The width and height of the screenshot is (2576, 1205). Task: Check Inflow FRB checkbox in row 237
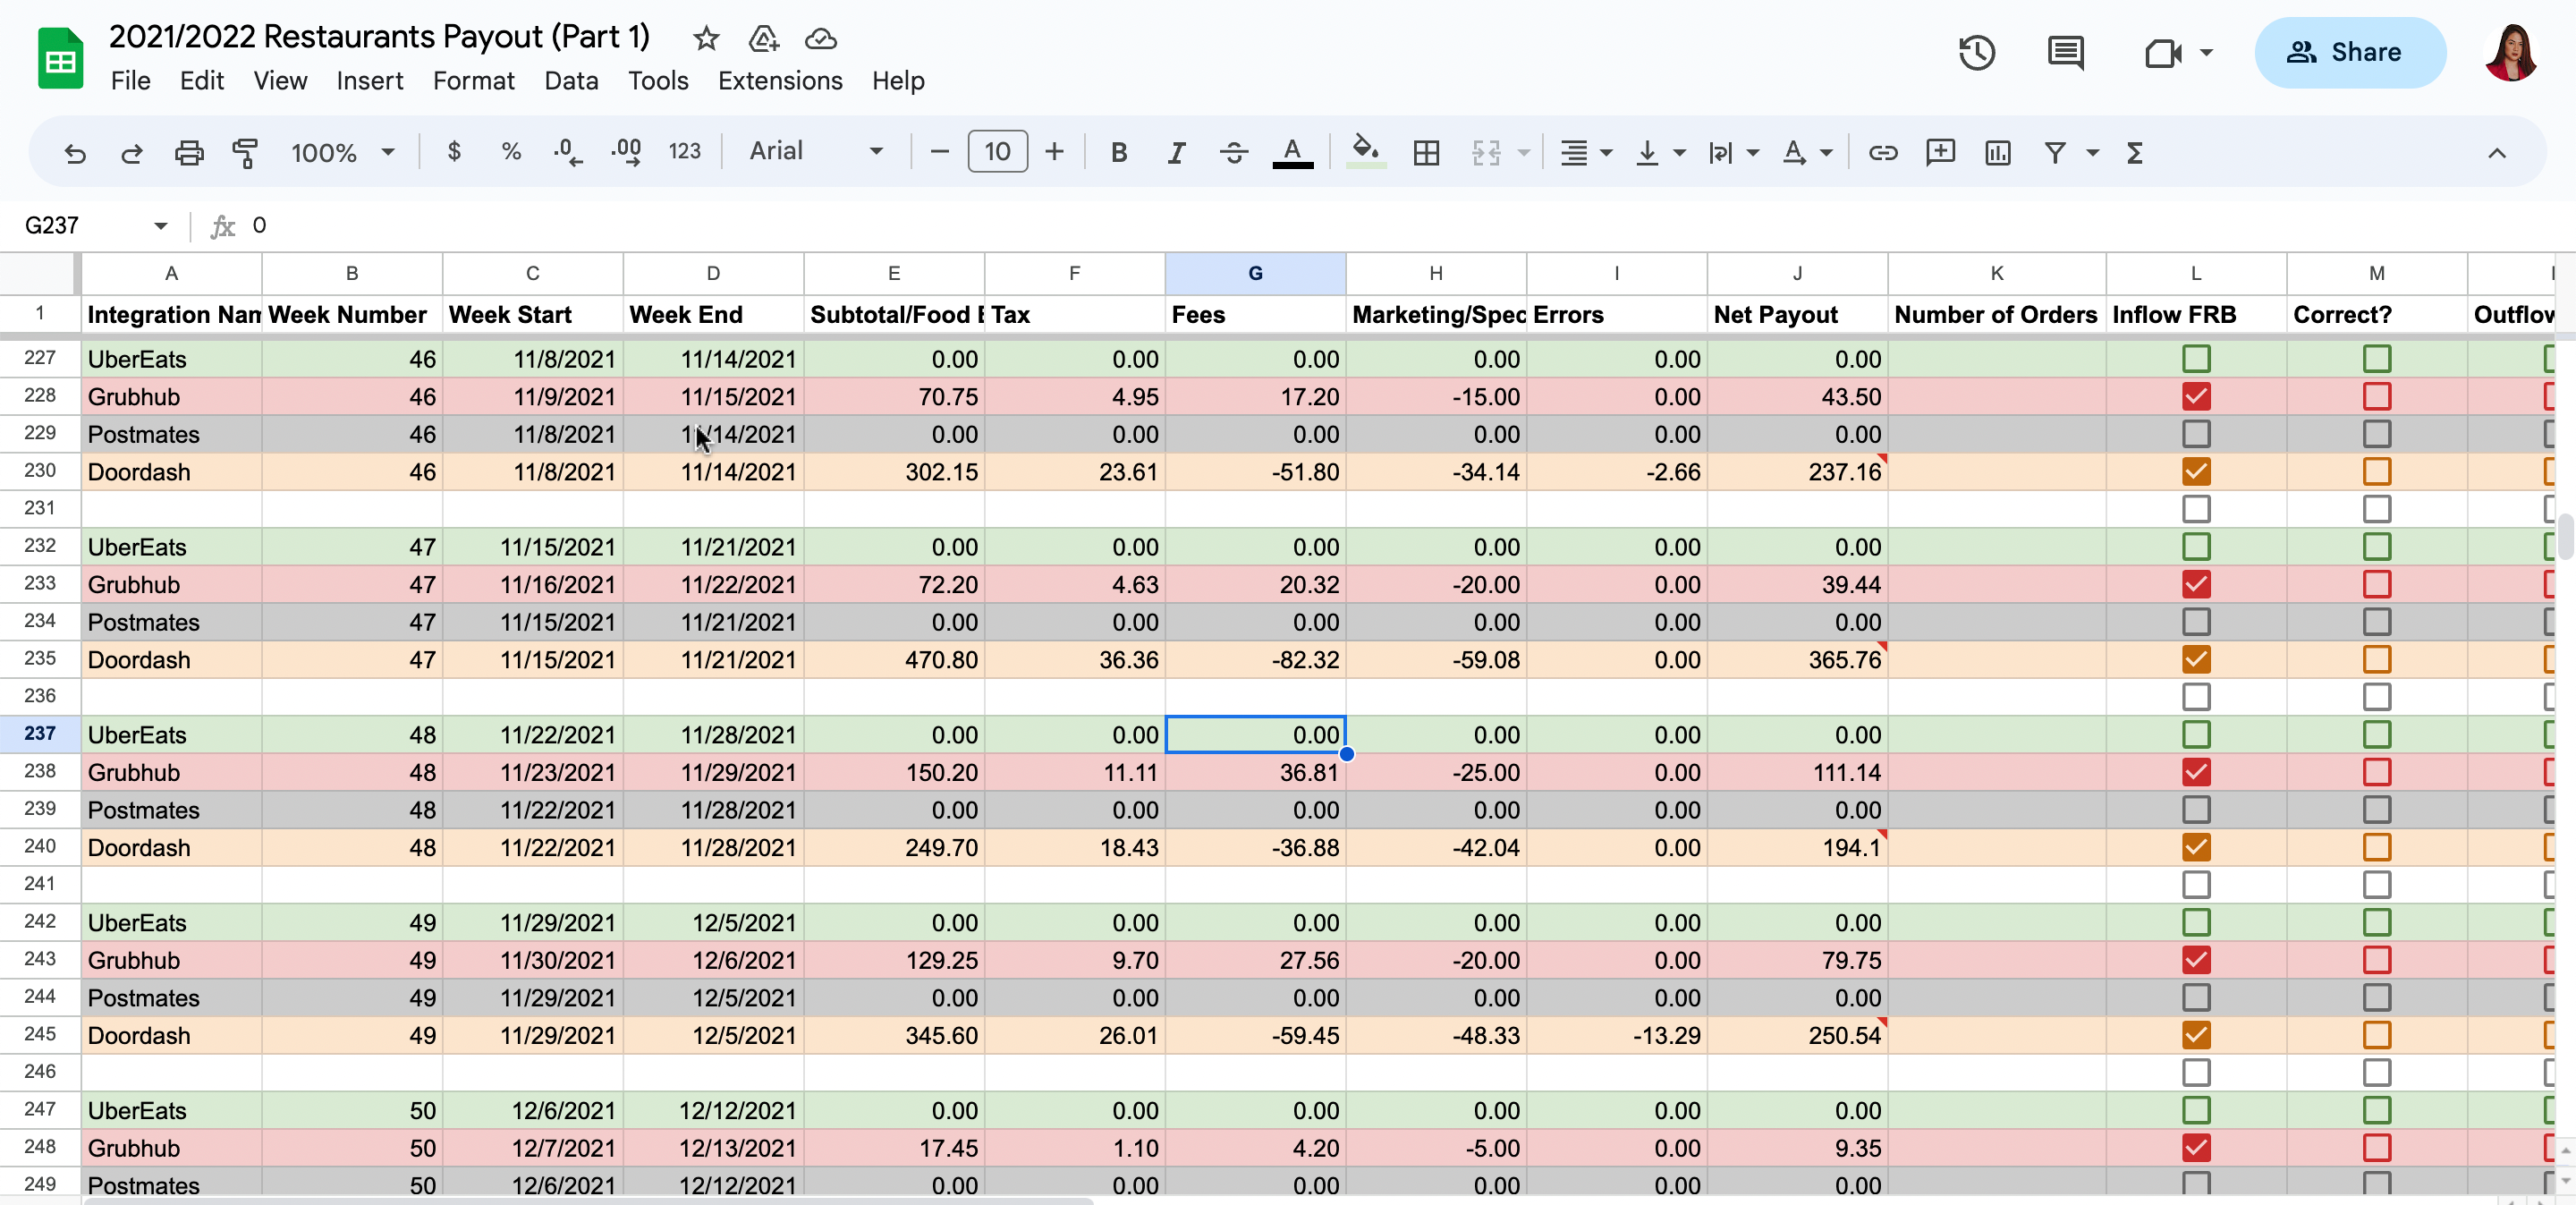click(2196, 735)
